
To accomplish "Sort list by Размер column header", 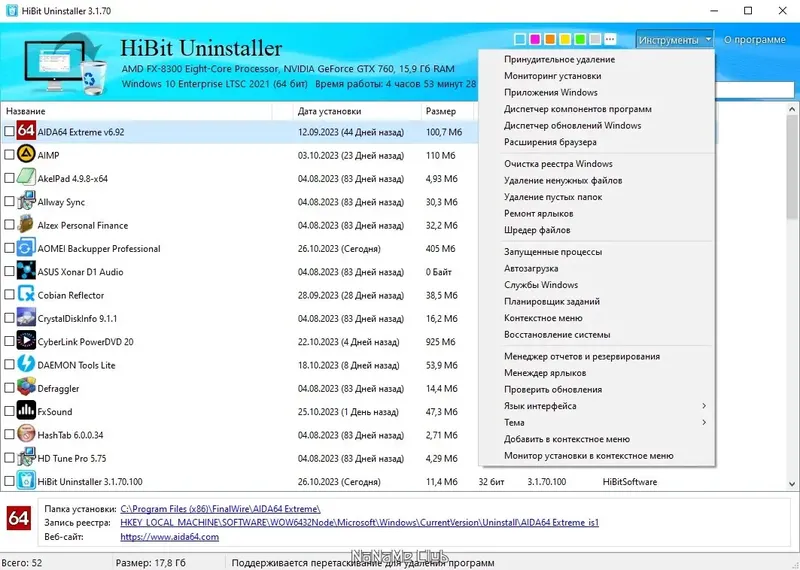I will (447, 111).
